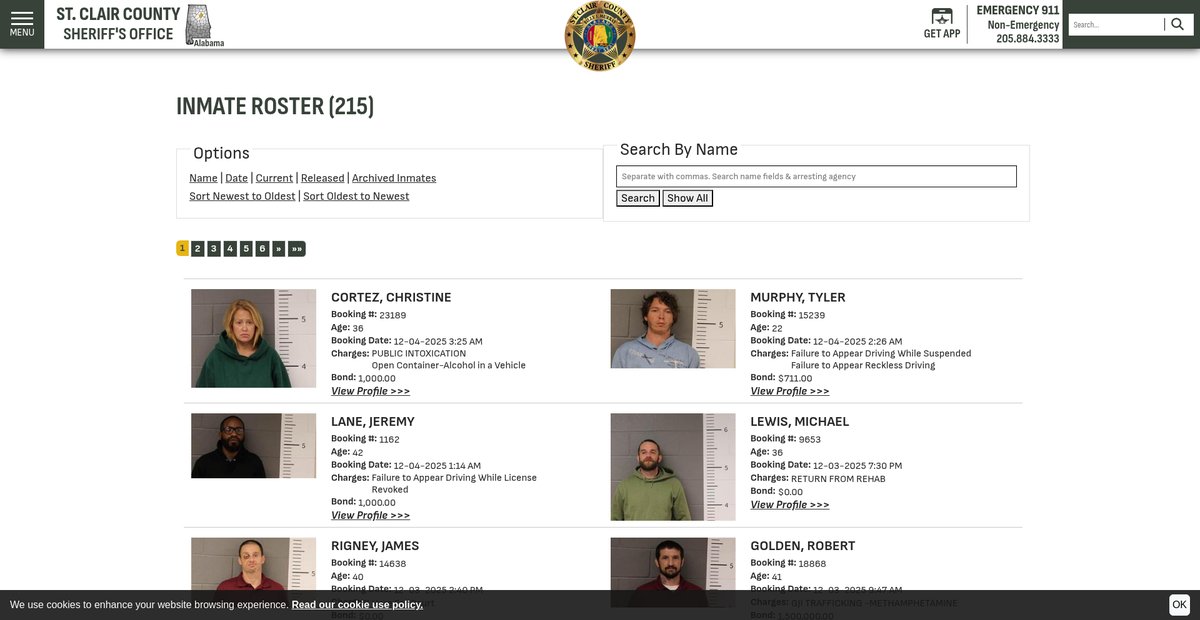The height and width of the screenshot is (620, 1200).
Task: View Profile for Murphy, Tyler
Action: click(790, 391)
